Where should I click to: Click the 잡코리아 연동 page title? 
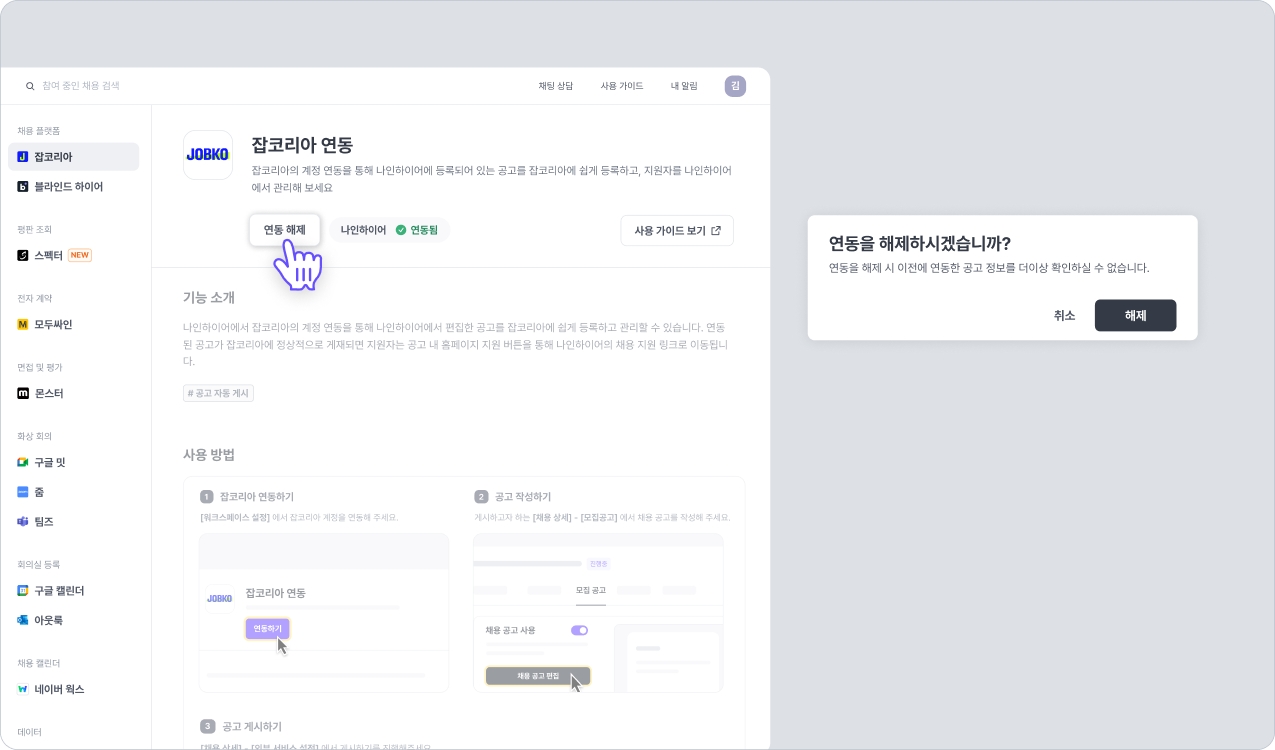[x=302, y=145]
